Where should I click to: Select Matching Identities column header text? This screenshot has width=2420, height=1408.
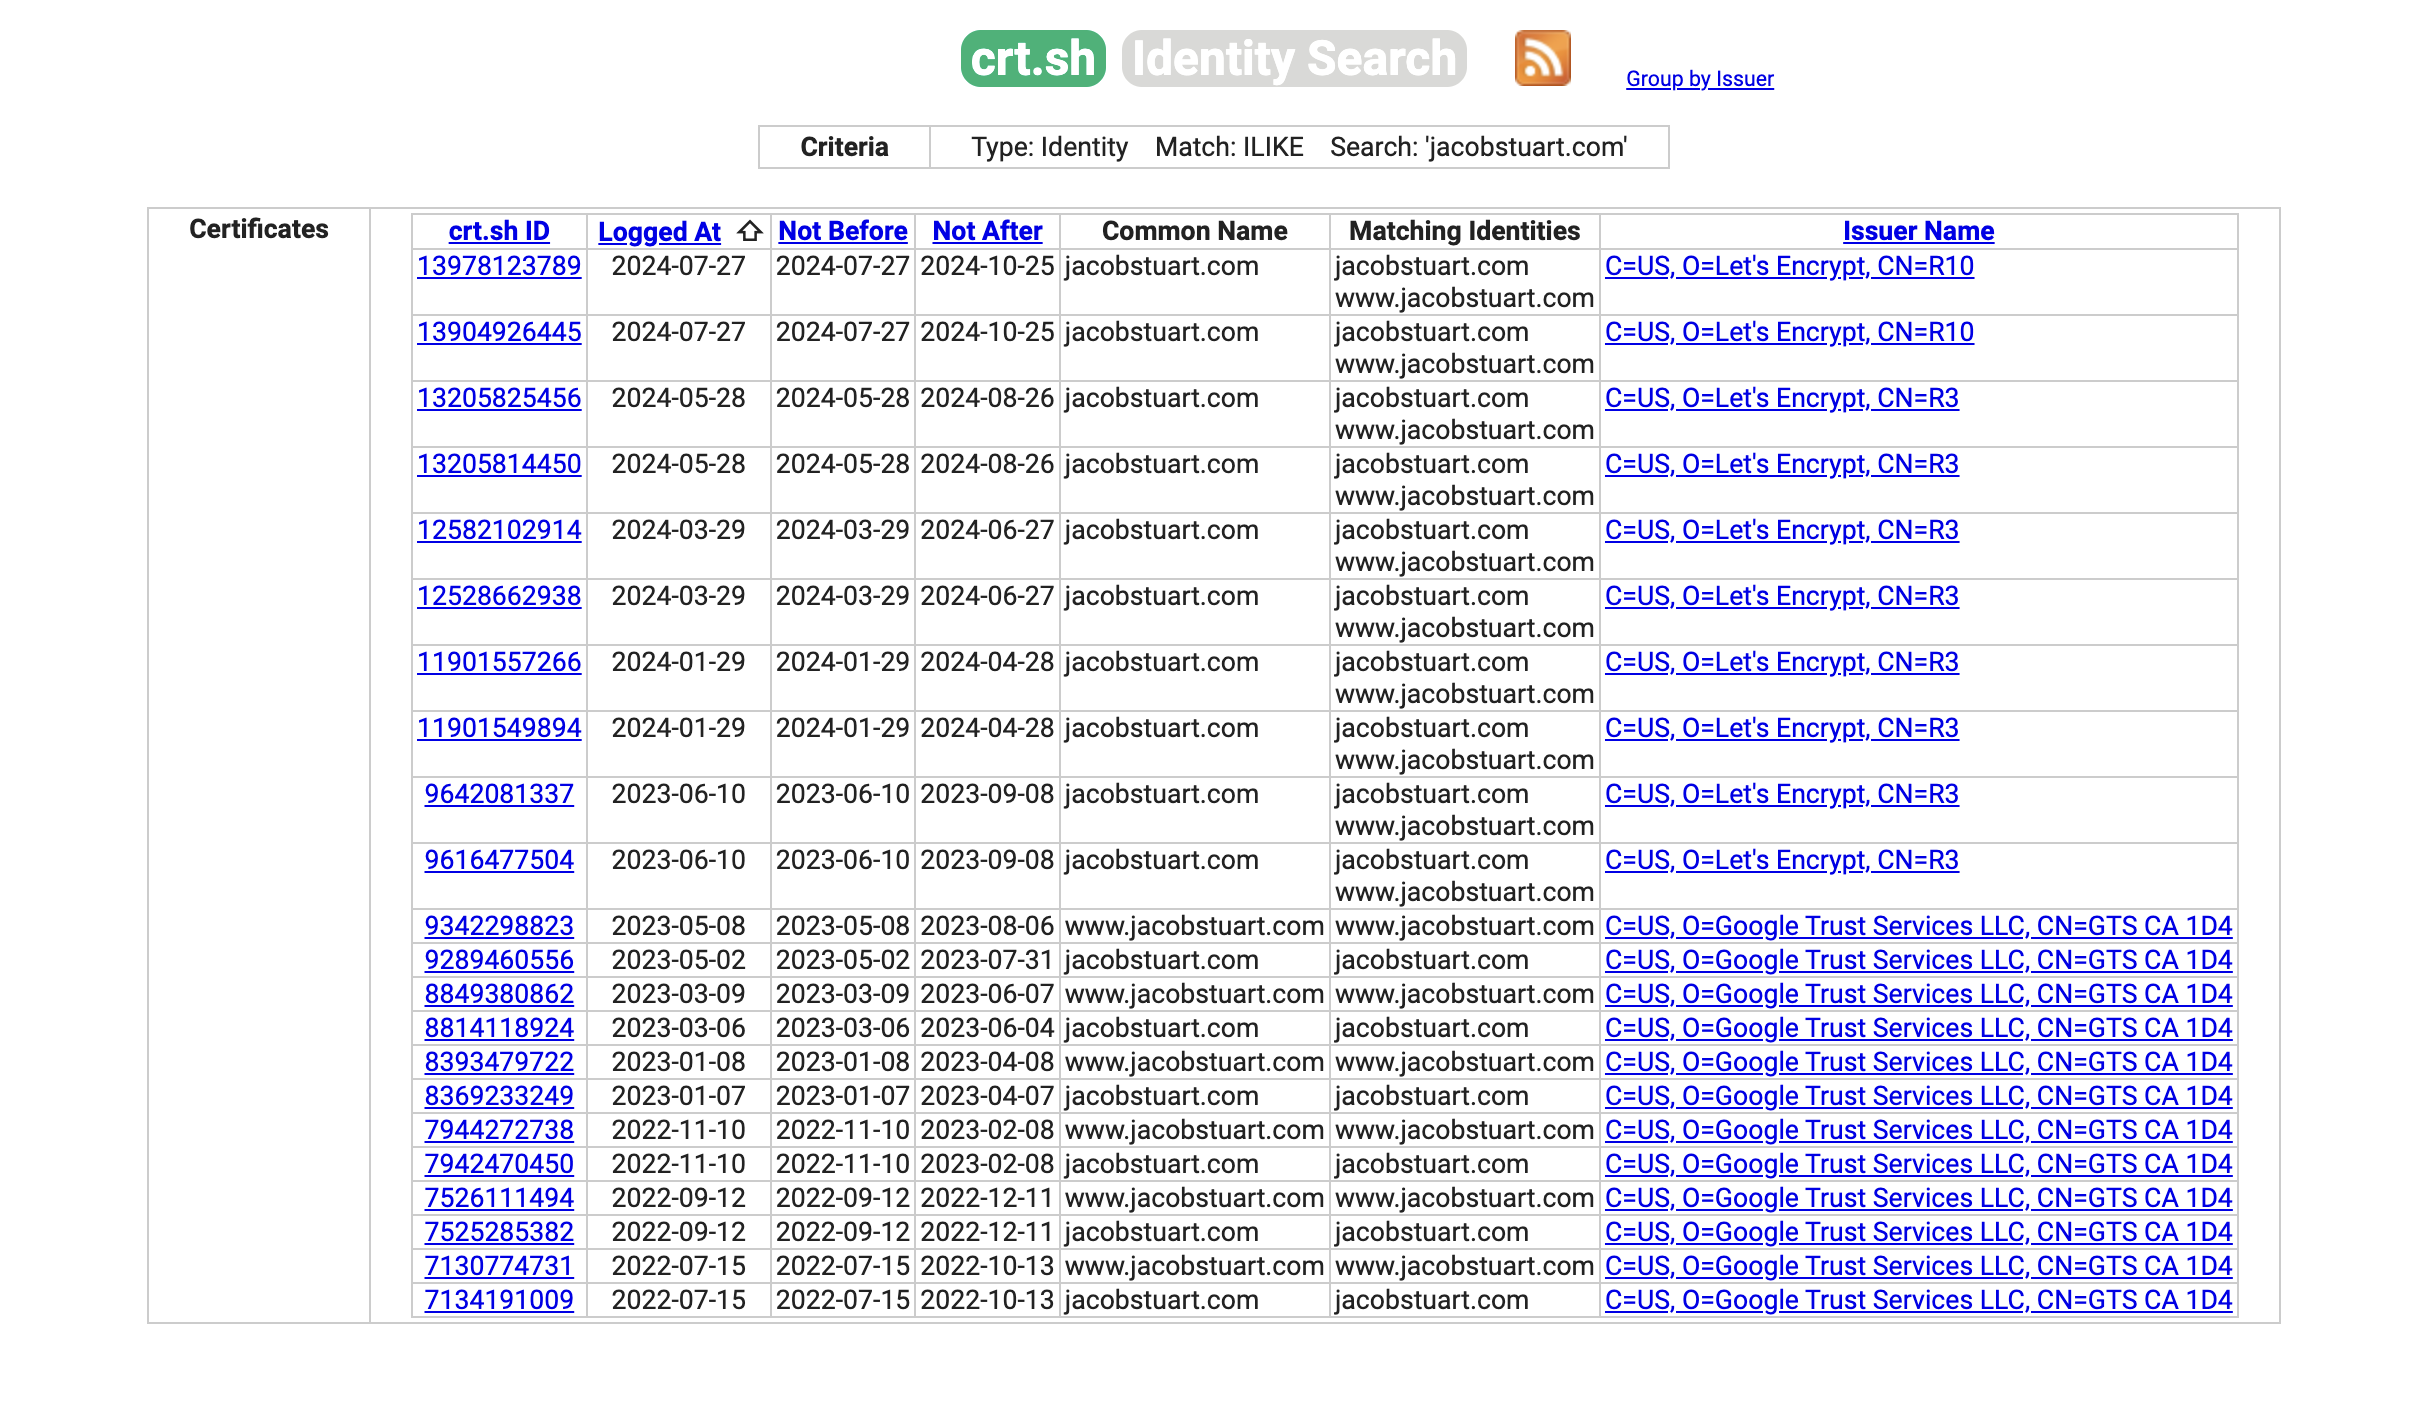point(1464,231)
